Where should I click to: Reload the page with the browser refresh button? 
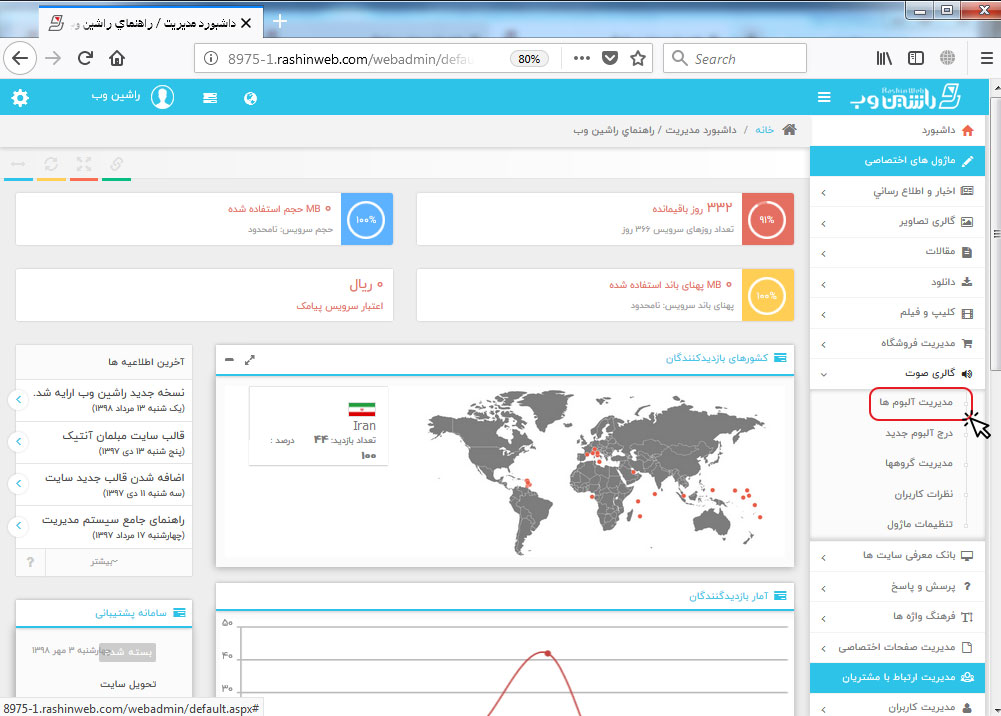coord(85,58)
